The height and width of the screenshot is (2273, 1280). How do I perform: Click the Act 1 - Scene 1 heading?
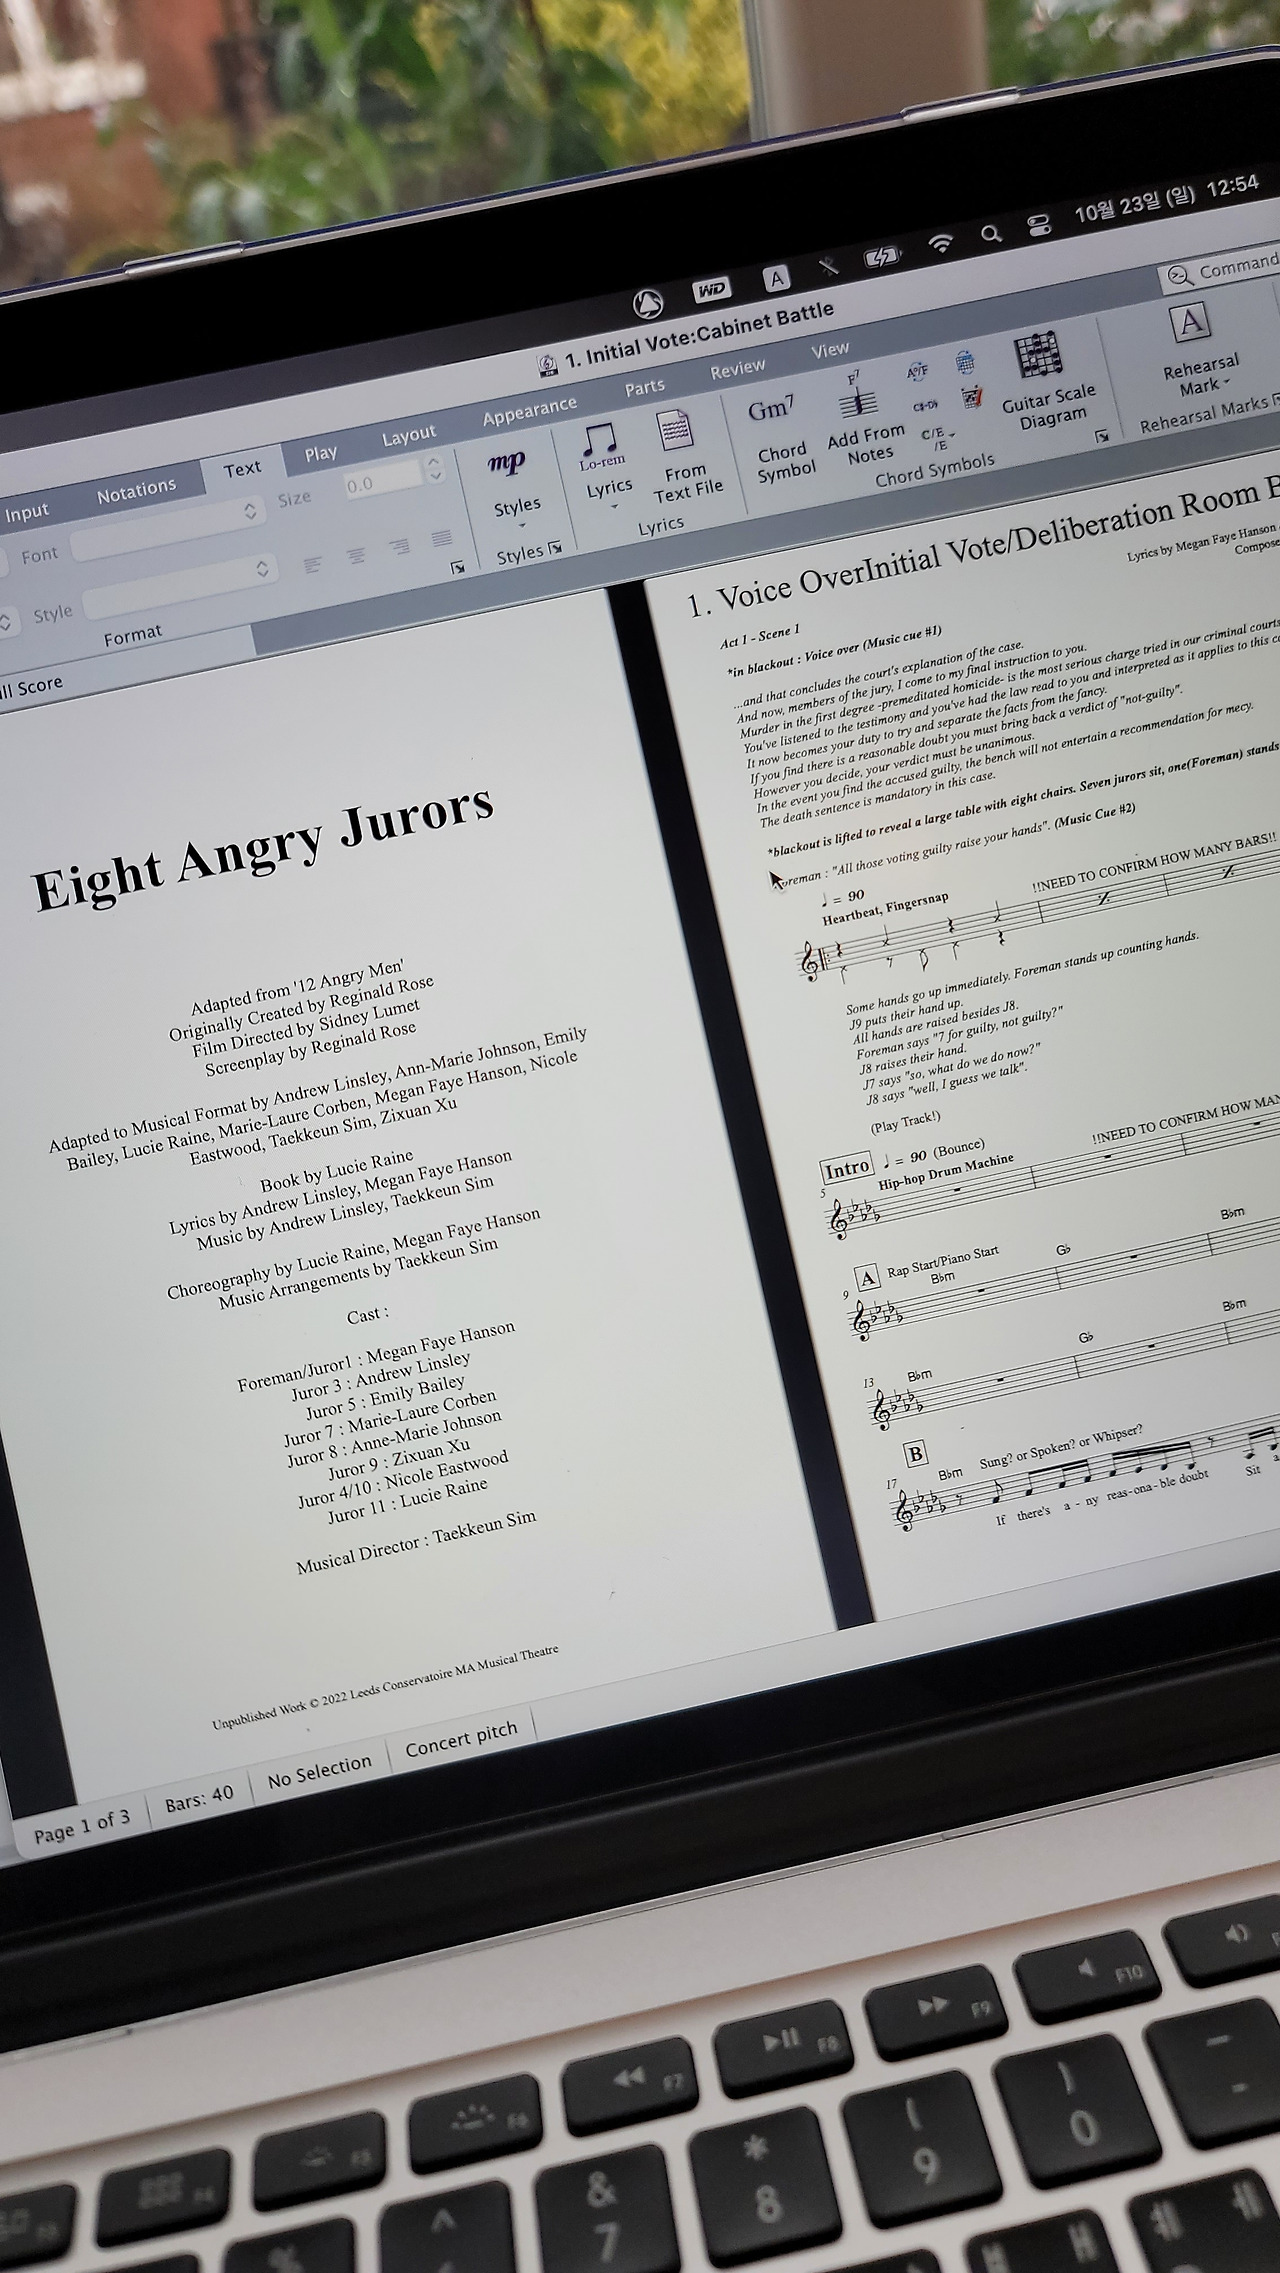click(760, 636)
